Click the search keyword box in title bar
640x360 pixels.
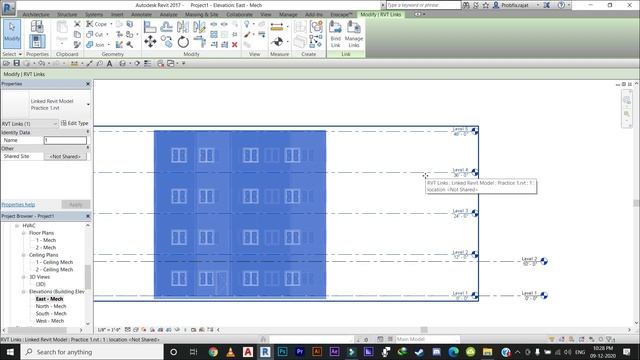coord(423,5)
